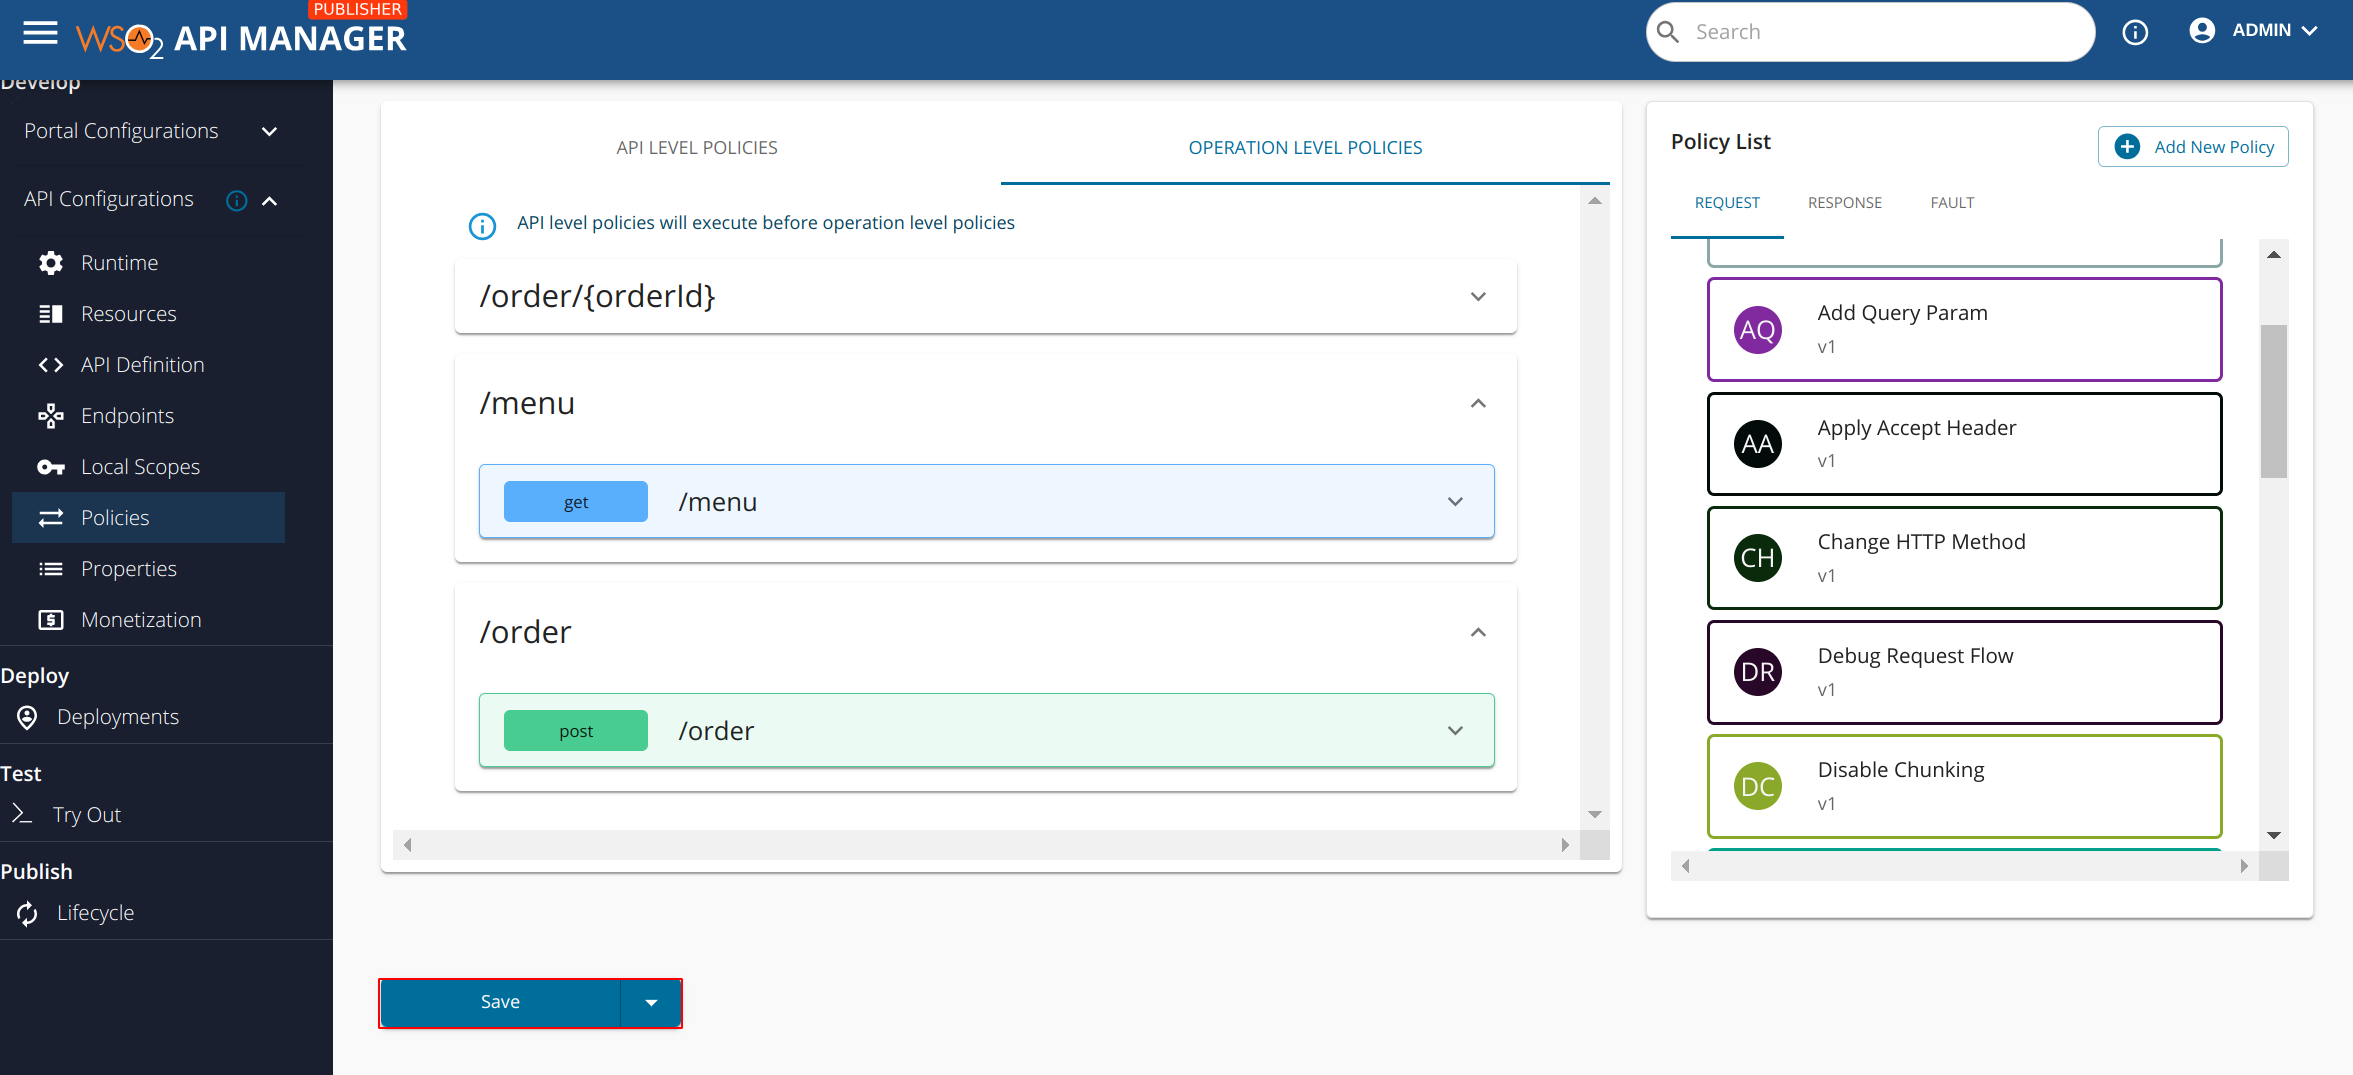This screenshot has width=2353, height=1075.
Task: Click the Resources sidebar icon
Action: tap(50, 313)
